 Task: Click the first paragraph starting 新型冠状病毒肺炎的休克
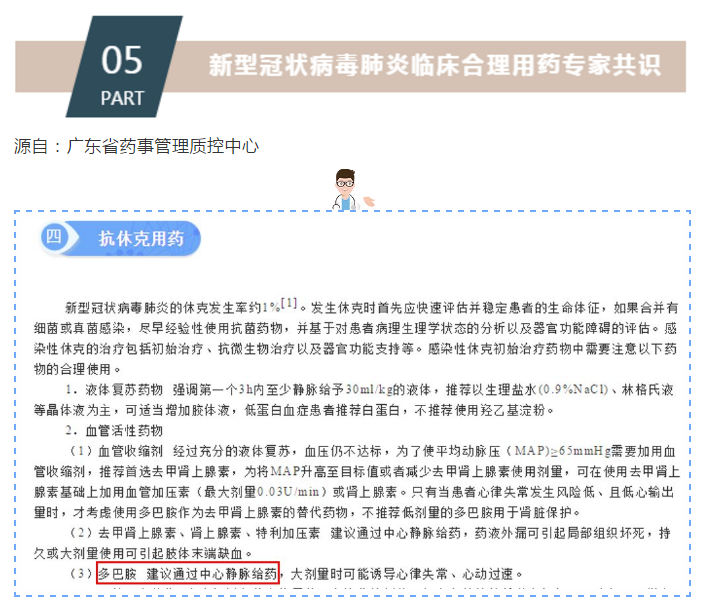(356, 338)
